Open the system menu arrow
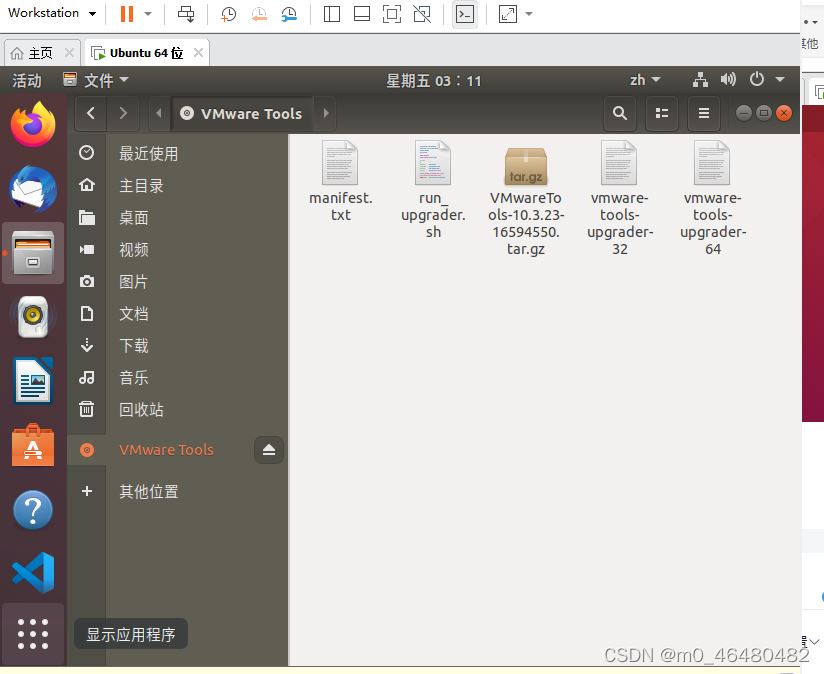The height and width of the screenshot is (674, 824). [780, 79]
